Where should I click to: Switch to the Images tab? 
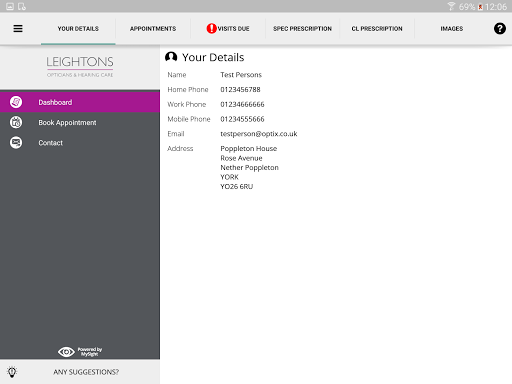pyautogui.click(x=452, y=29)
